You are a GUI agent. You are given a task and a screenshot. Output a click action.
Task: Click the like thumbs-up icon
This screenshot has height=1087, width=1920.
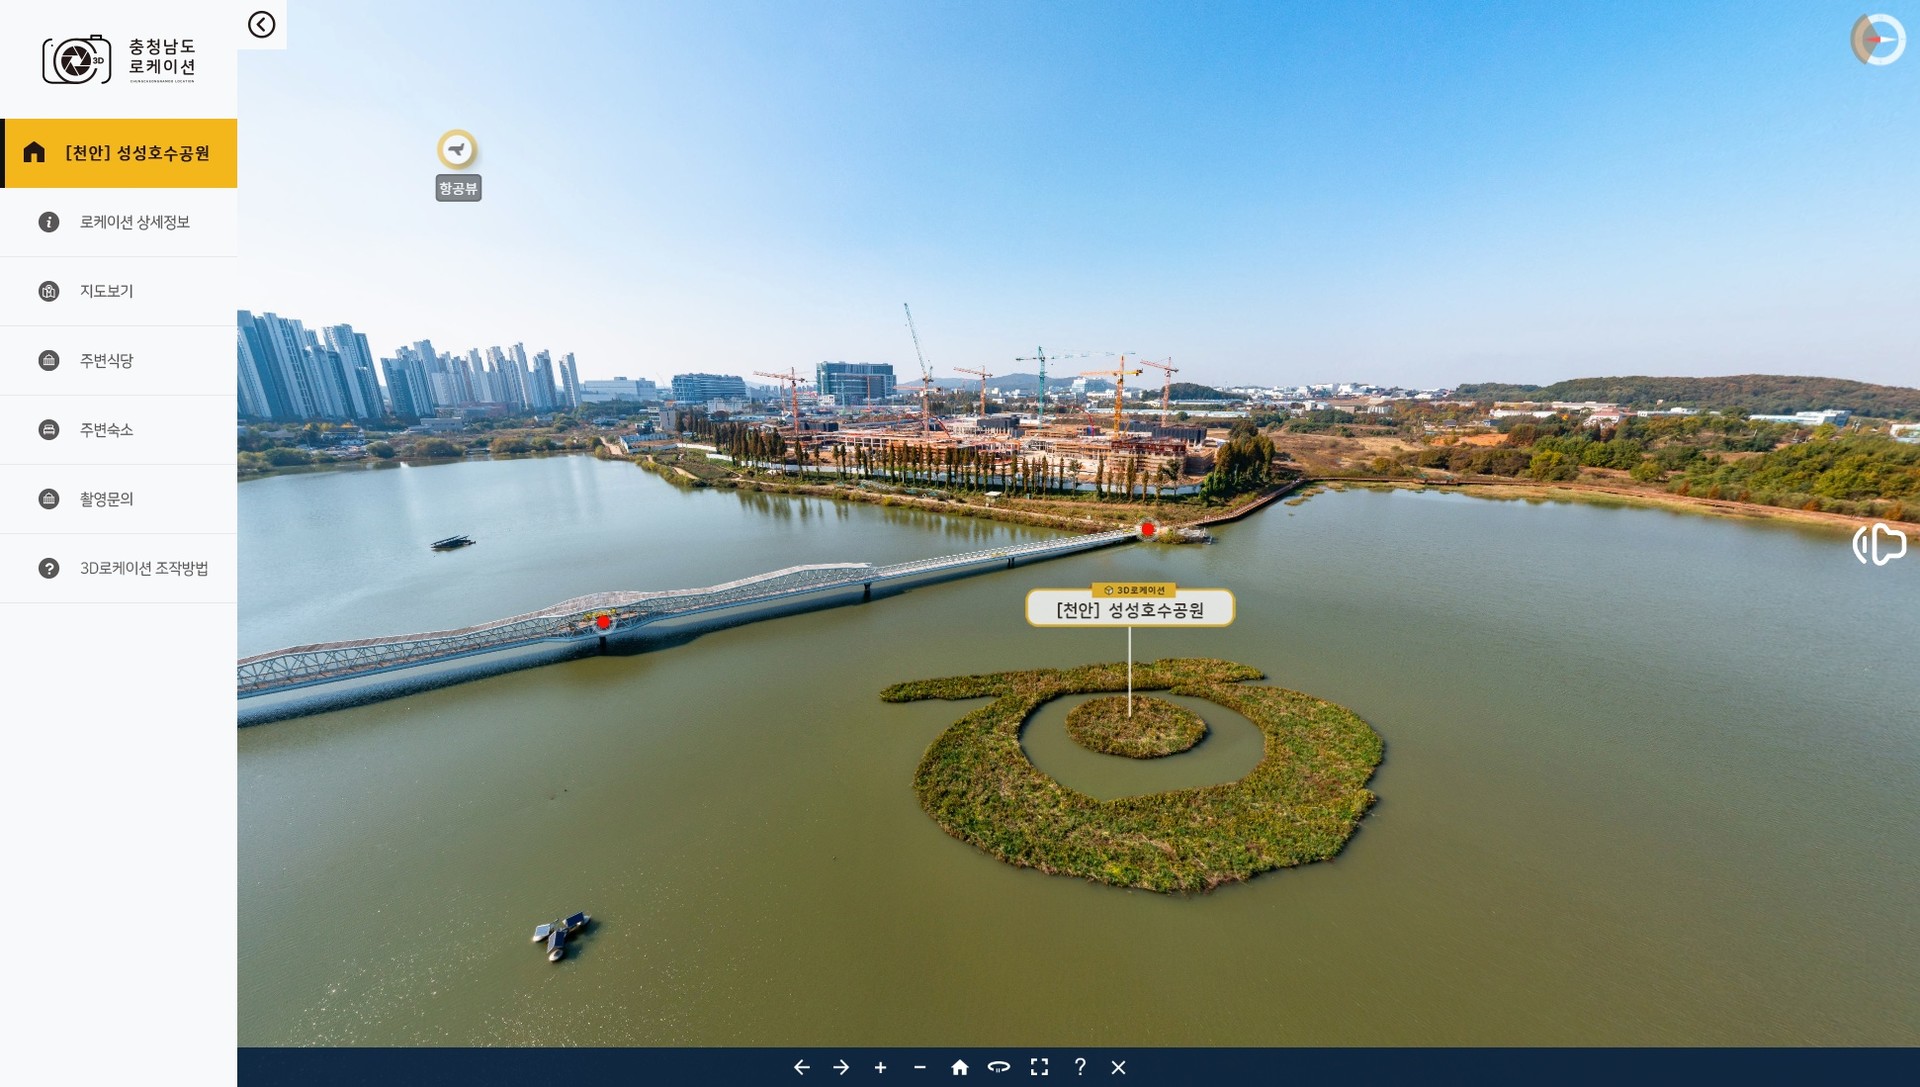coord(1880,545)
